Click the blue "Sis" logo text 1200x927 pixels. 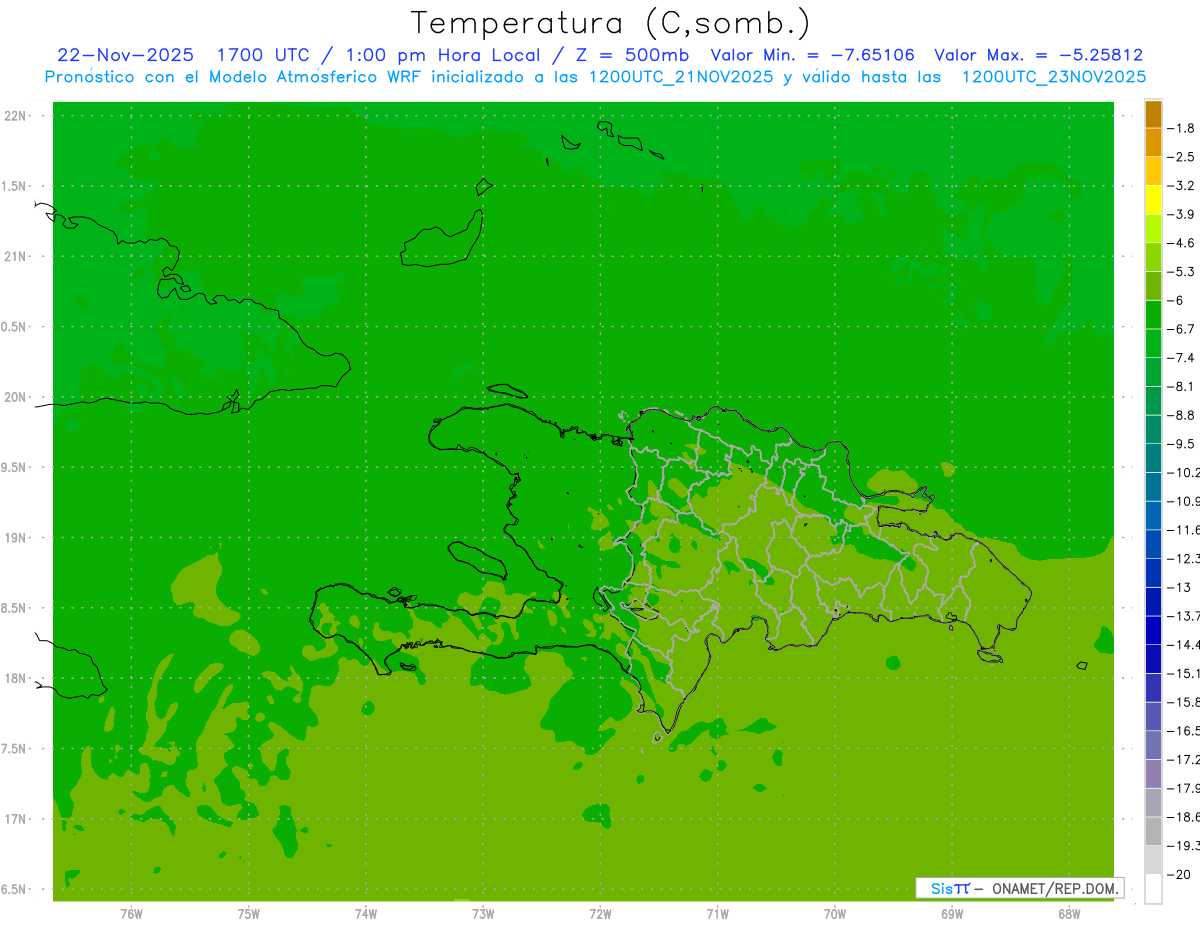point(941,888)
